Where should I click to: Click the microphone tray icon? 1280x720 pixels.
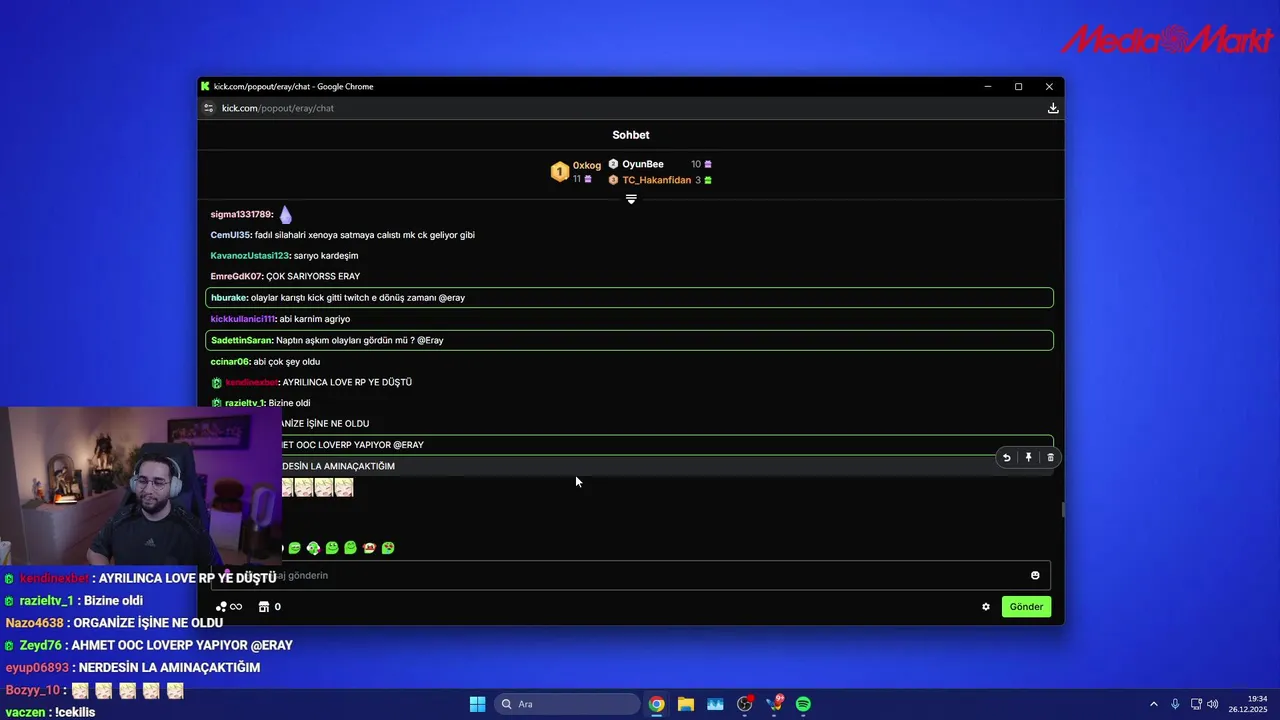click(1175, 704)
